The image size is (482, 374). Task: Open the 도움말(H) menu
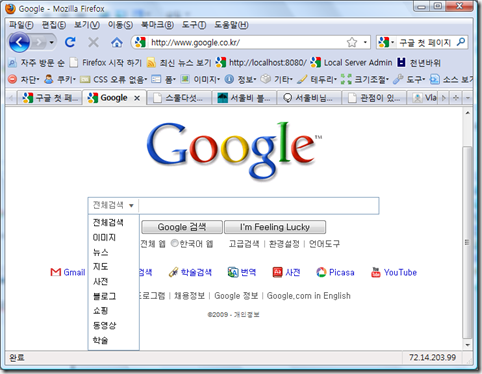tap(231, 25)
